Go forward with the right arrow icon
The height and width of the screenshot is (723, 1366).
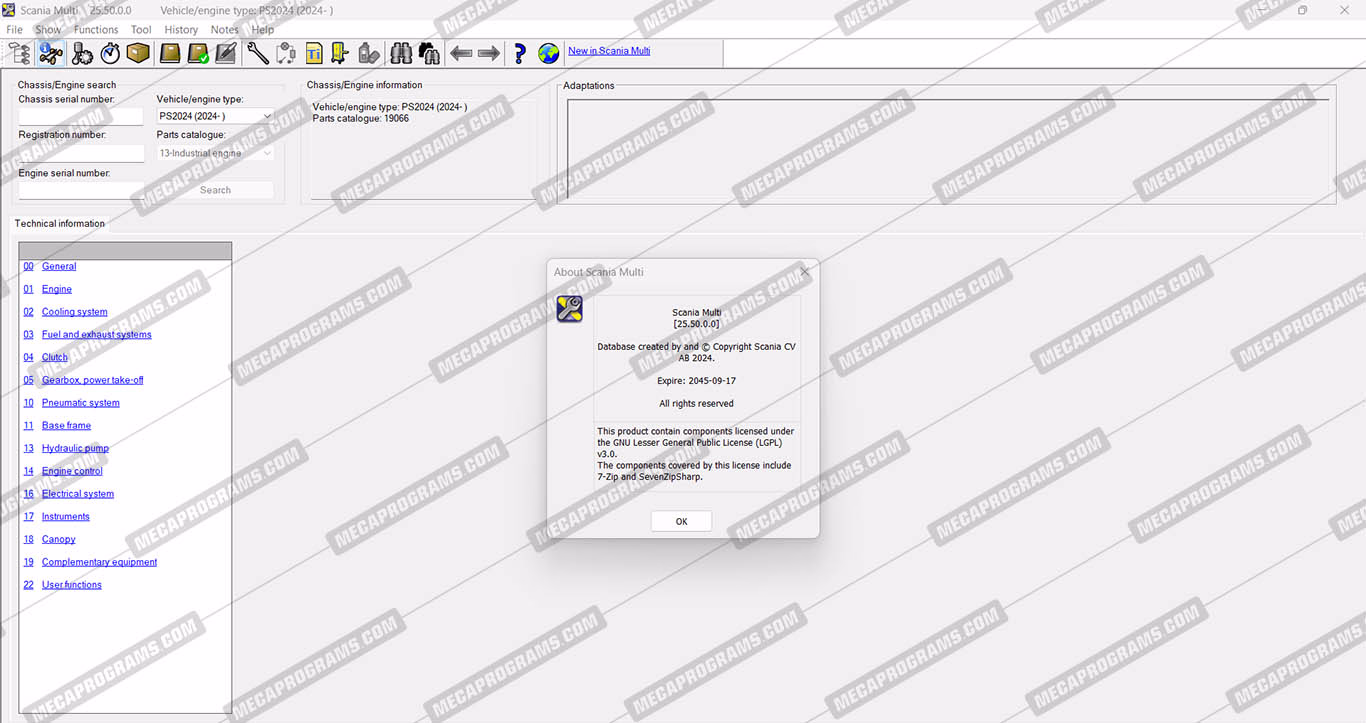click(489, 53)
